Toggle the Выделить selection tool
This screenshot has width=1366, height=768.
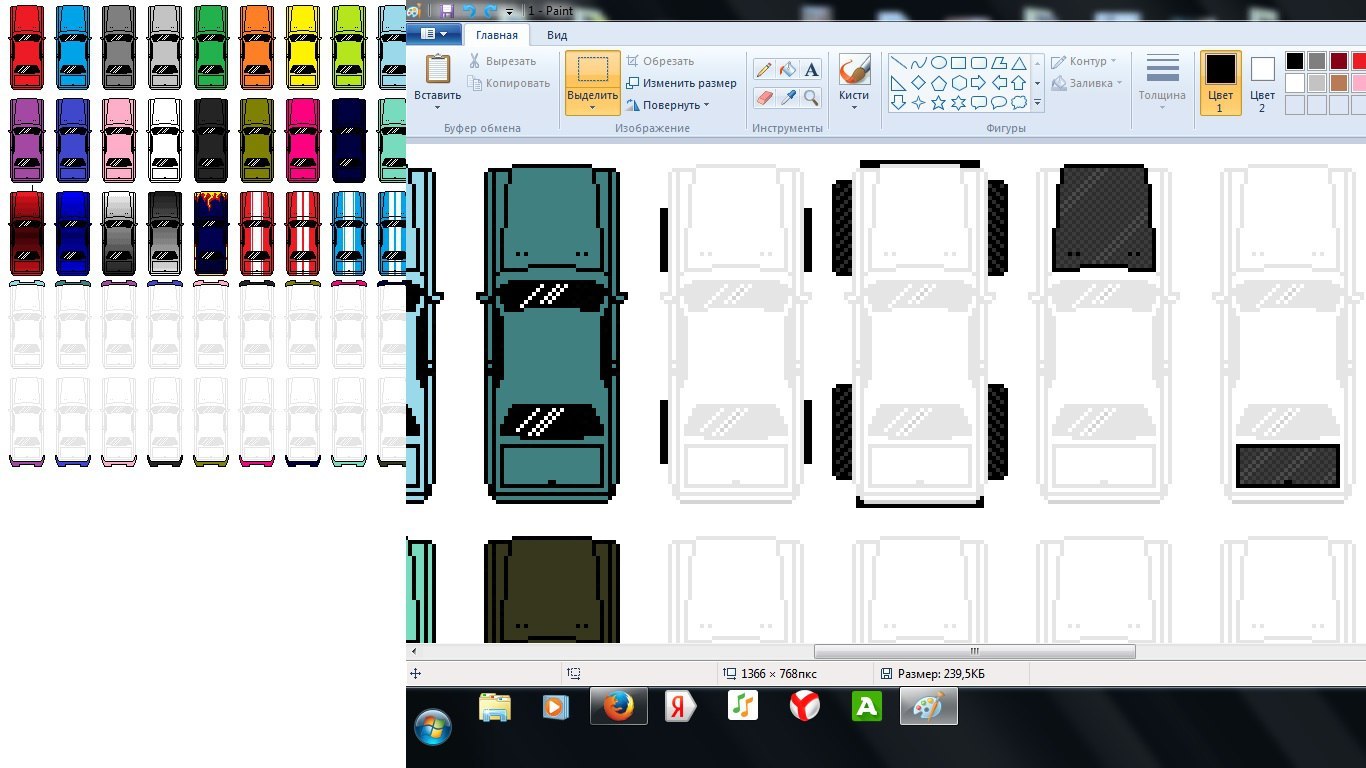tap(592, 69)
